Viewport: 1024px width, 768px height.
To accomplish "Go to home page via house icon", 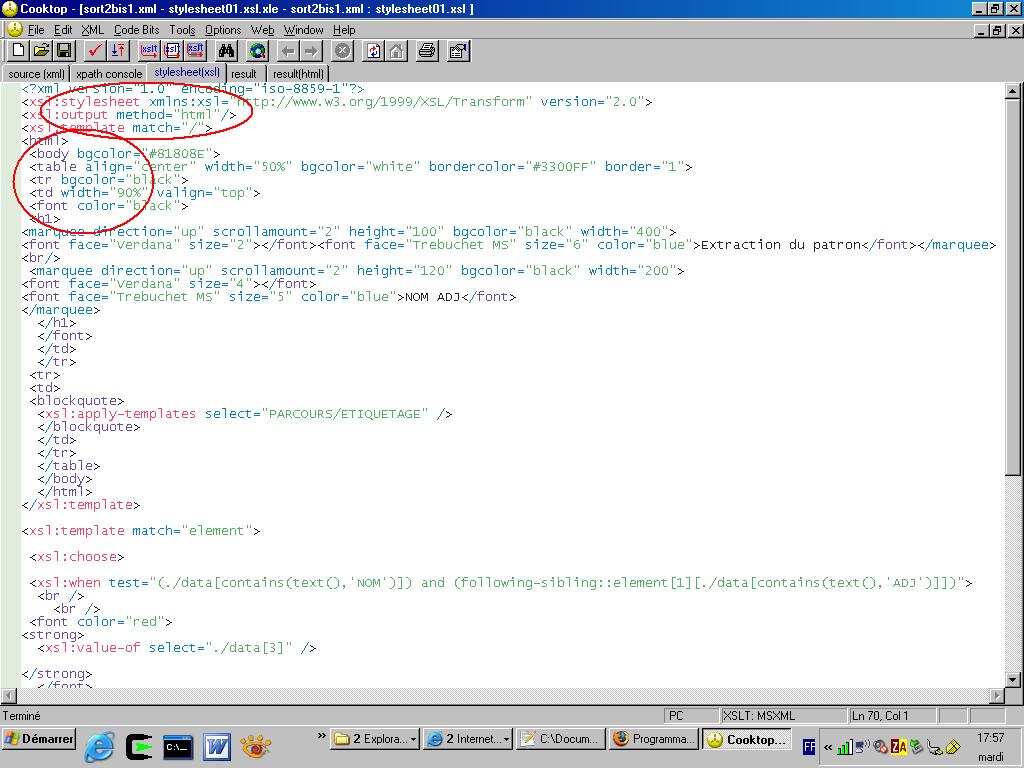I will [396, 50].
